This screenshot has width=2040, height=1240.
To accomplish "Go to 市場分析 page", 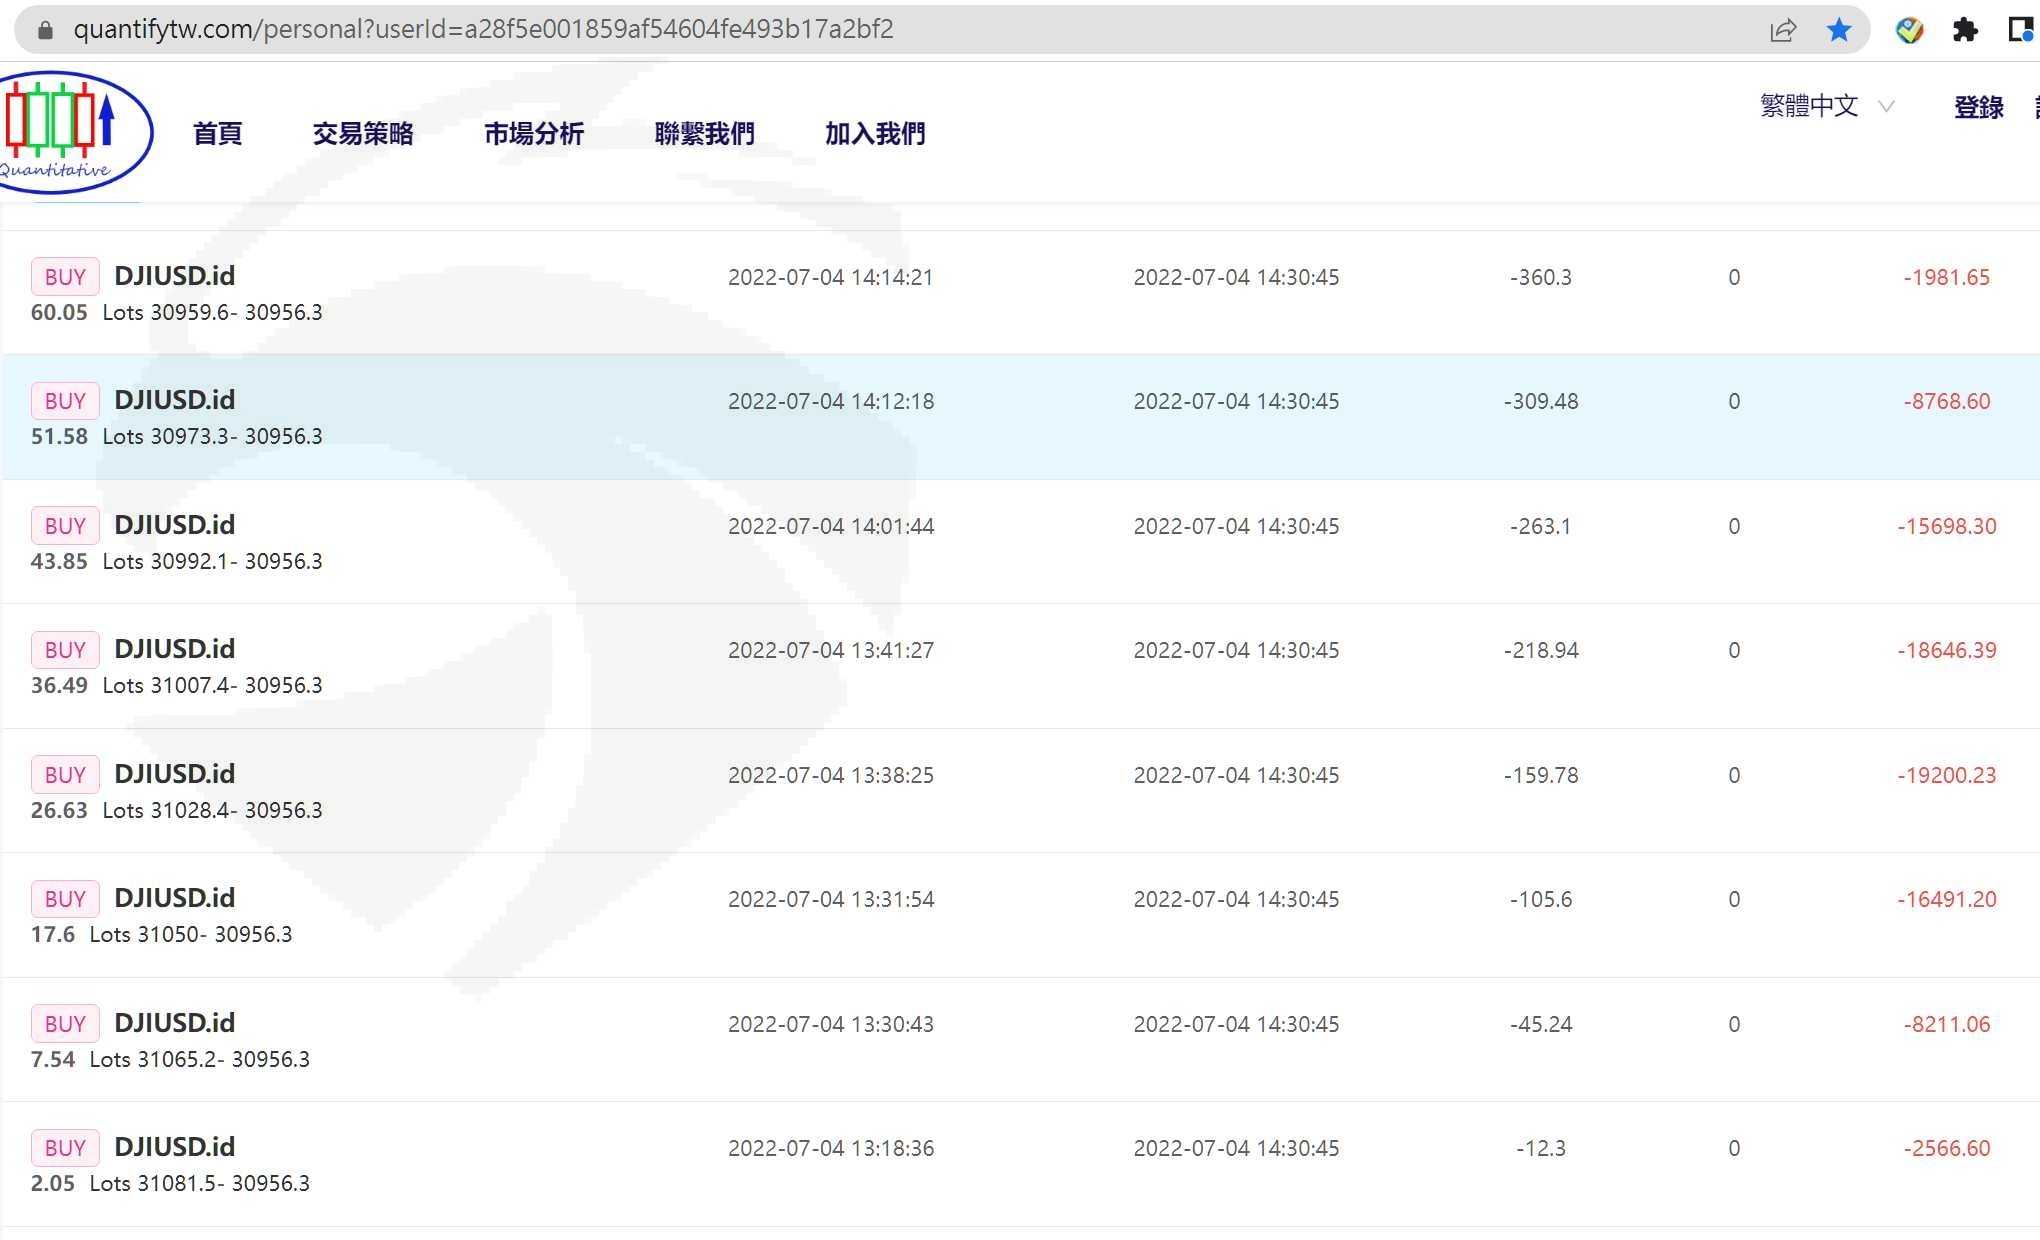I will [534, 133].
